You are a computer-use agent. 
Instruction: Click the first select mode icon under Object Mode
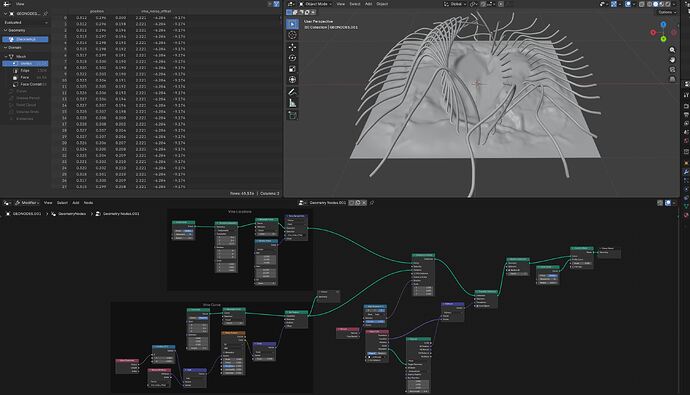click(x=289, y=12)
